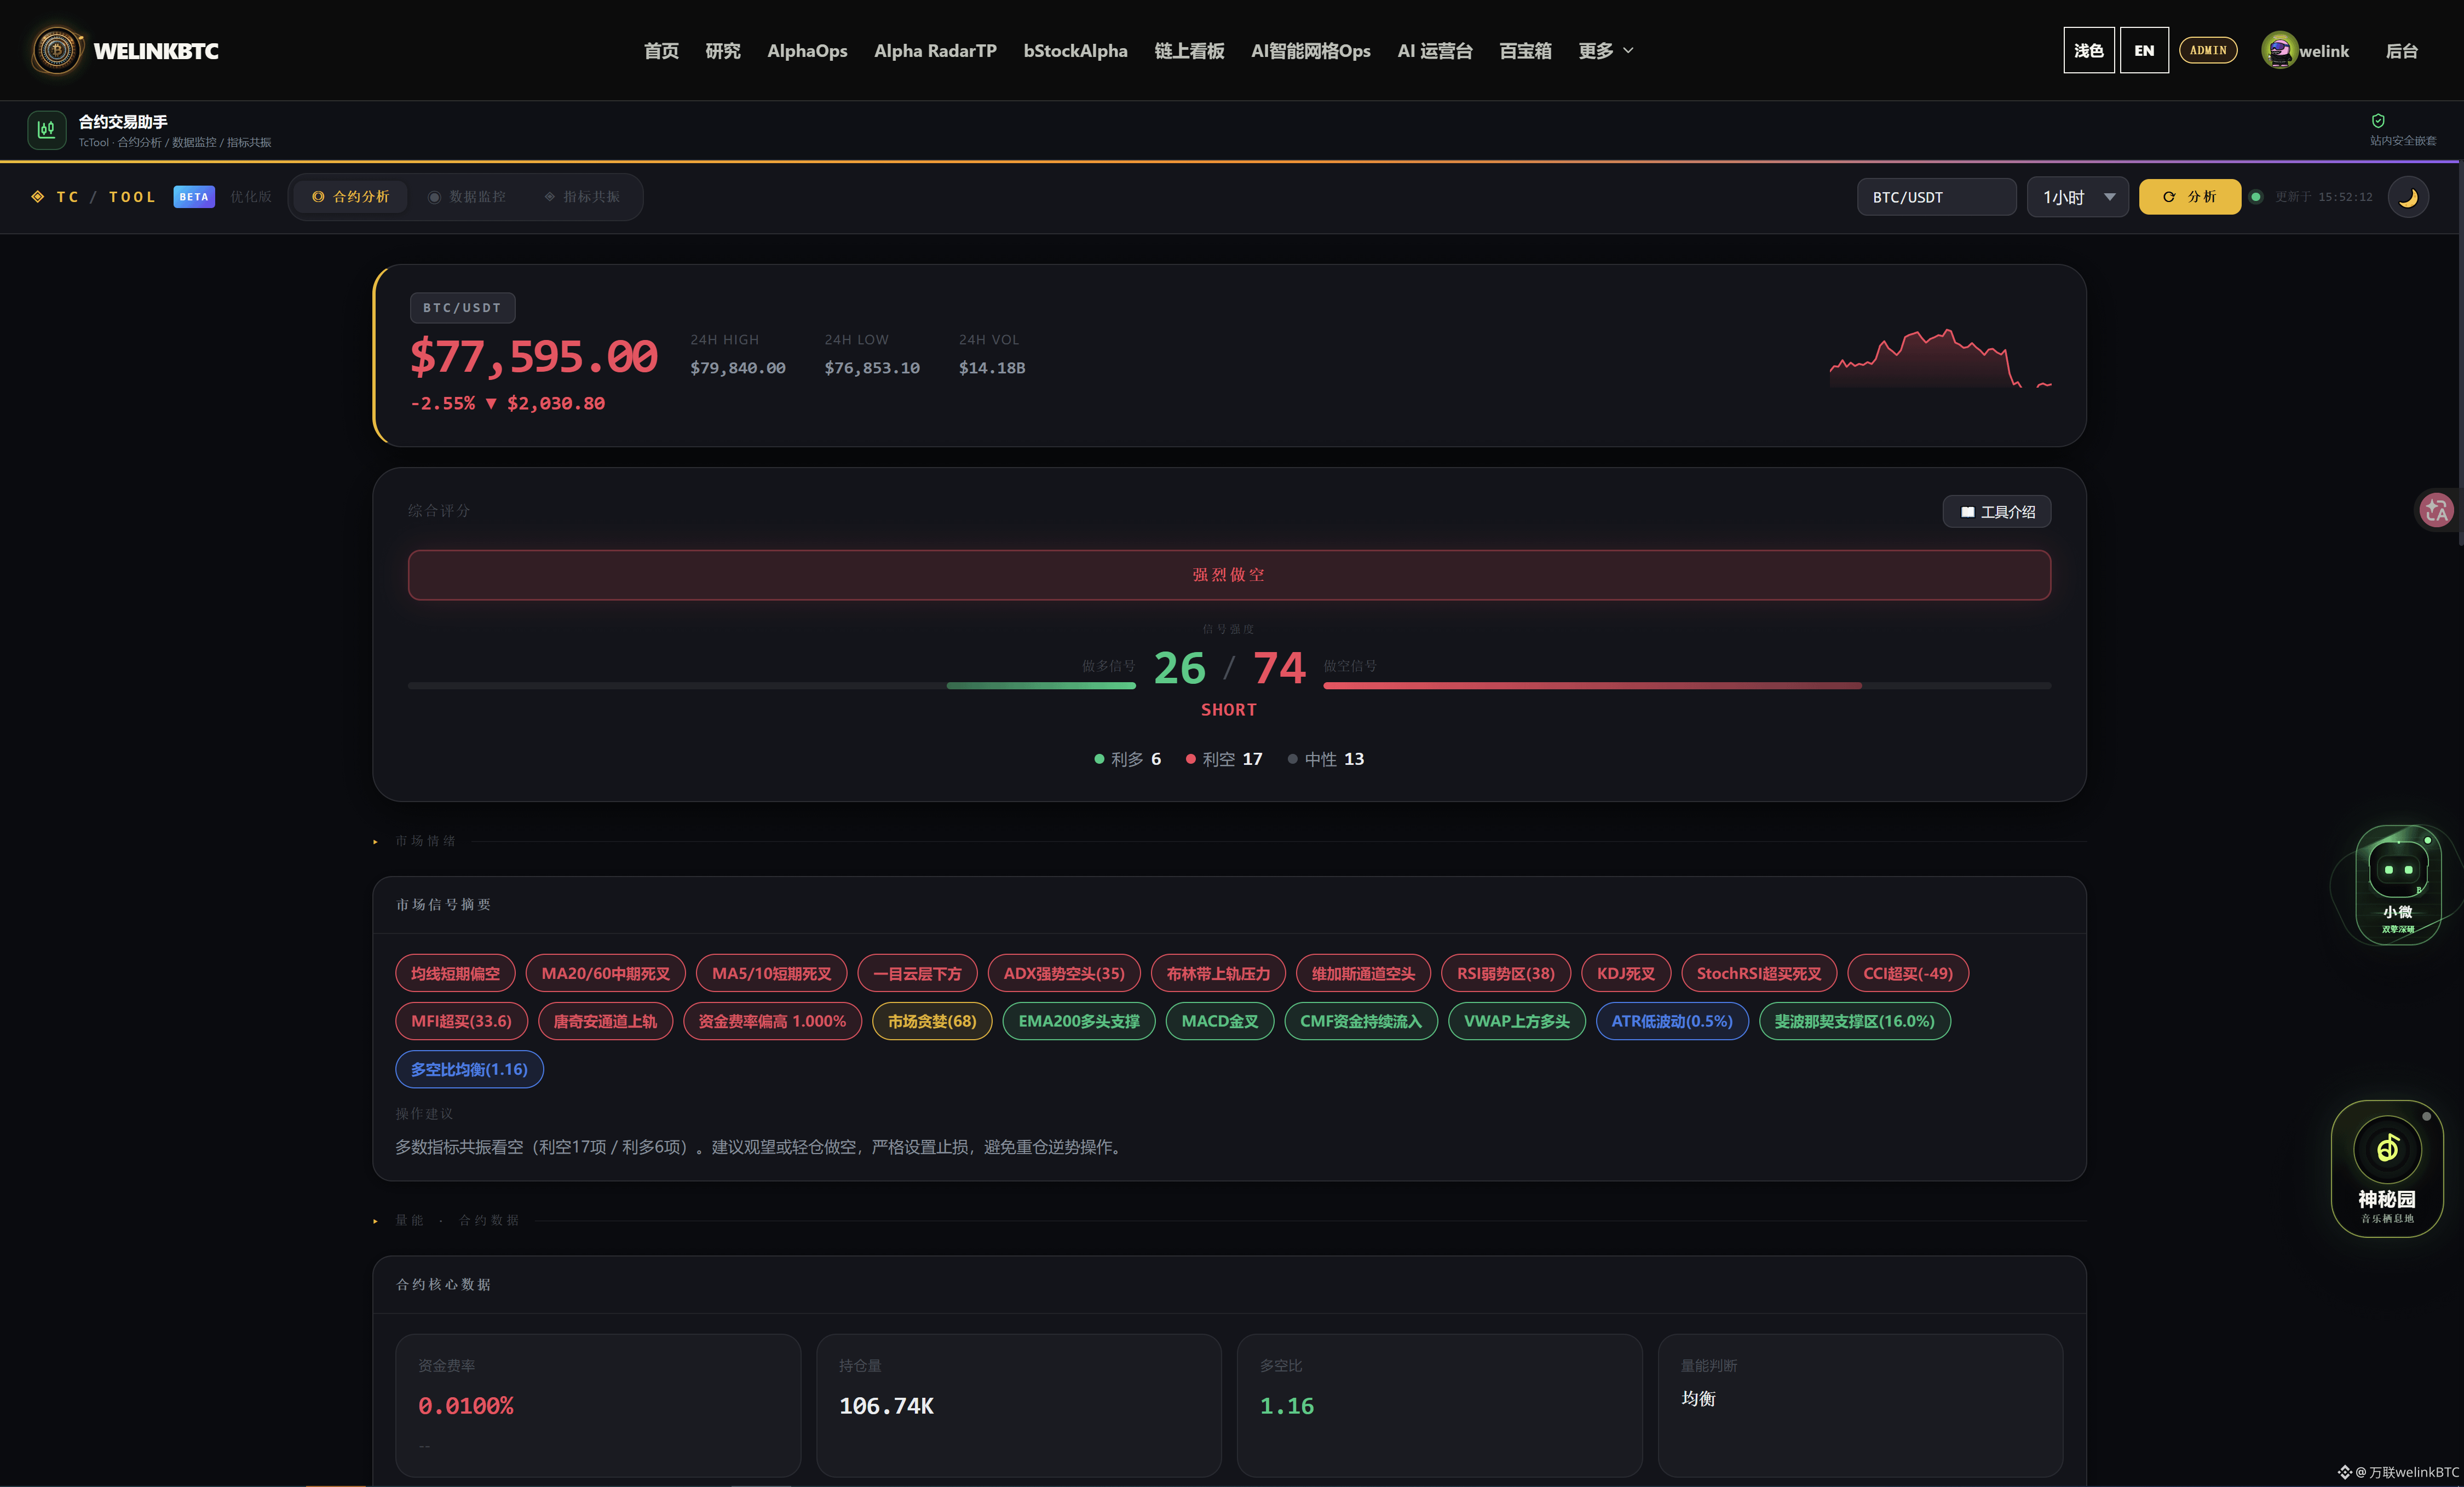This screenshot has height=1487, width=2464.
Task: Click the yellow 分析 refresh button
Action: (2189, 197)
